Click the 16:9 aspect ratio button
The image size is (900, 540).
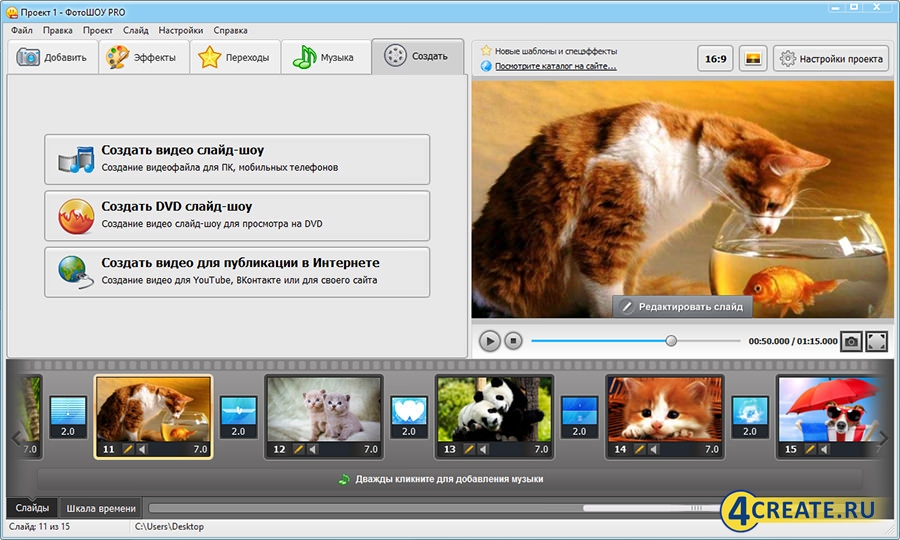[x=715, y=59]
